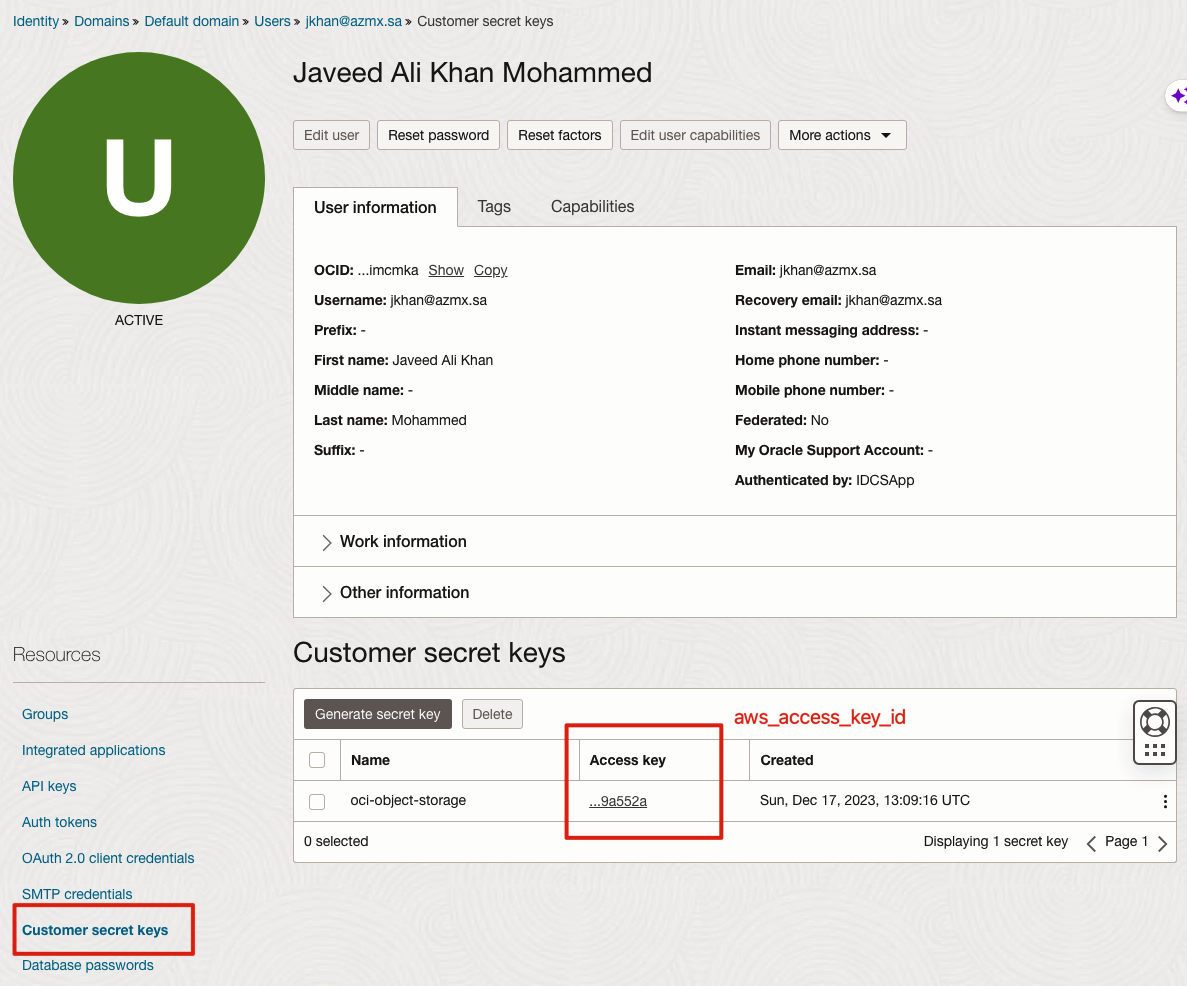1187x986 pixels.
Task: Switch to the Tags tab
Action: (494, 206)
